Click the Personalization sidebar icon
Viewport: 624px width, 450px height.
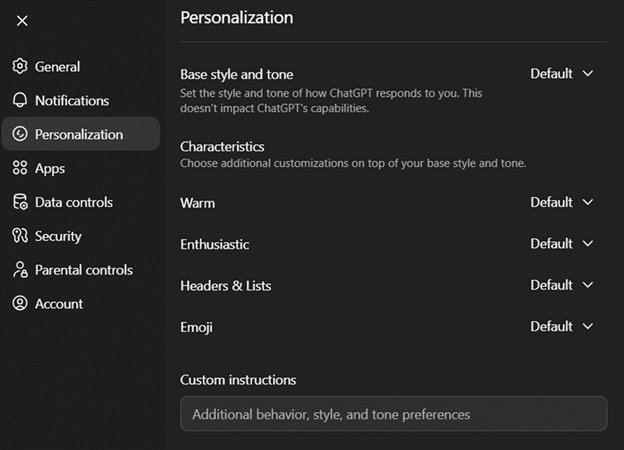click(20, 134)
